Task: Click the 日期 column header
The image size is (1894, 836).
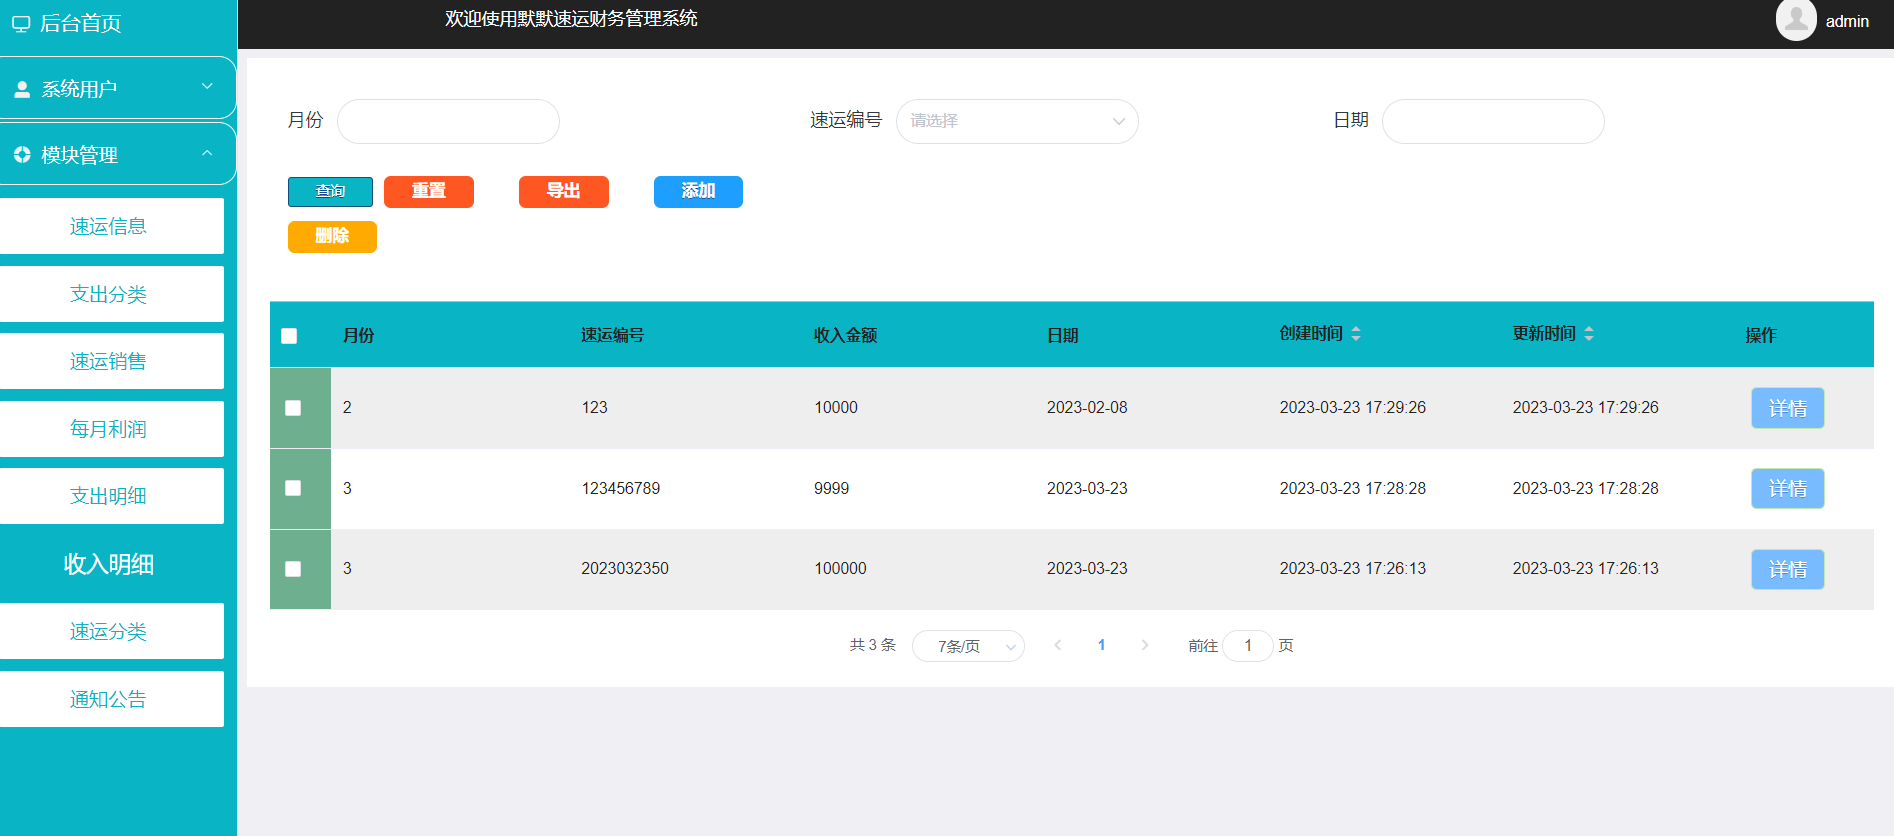Action: pyautogui.click(x=1062, y=335)
